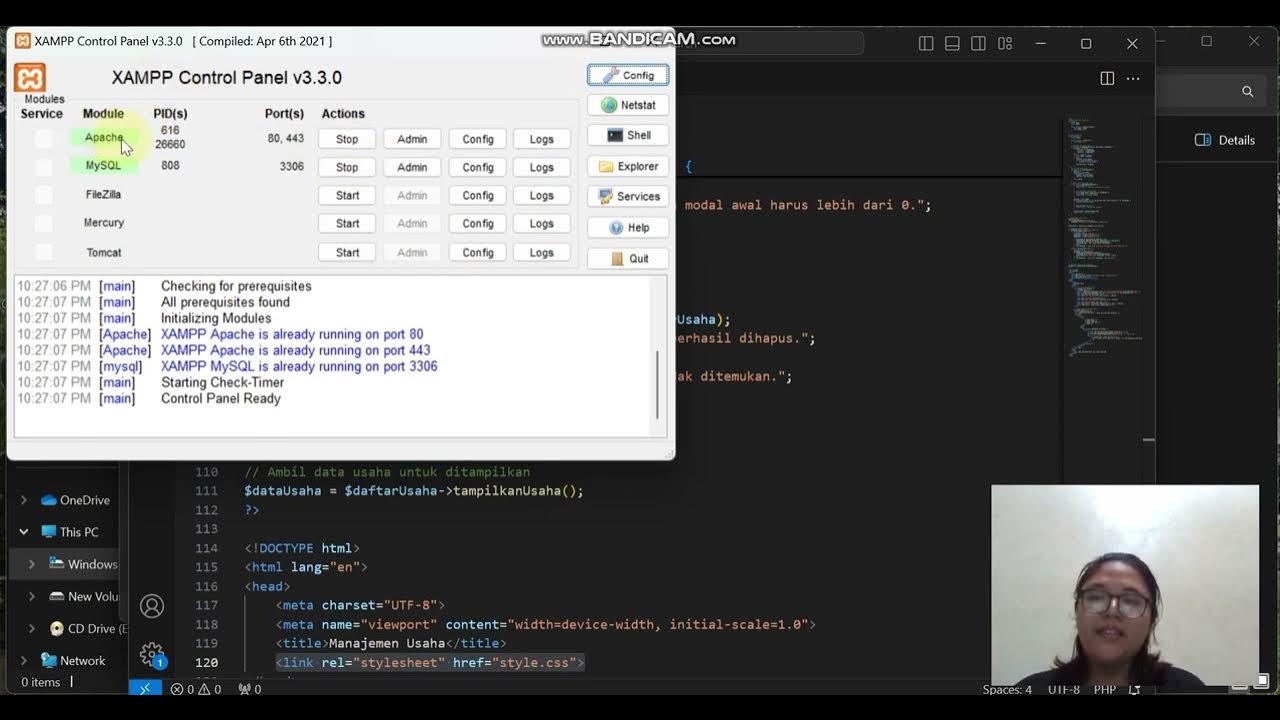Click the Apache module label

pos(104,138)
